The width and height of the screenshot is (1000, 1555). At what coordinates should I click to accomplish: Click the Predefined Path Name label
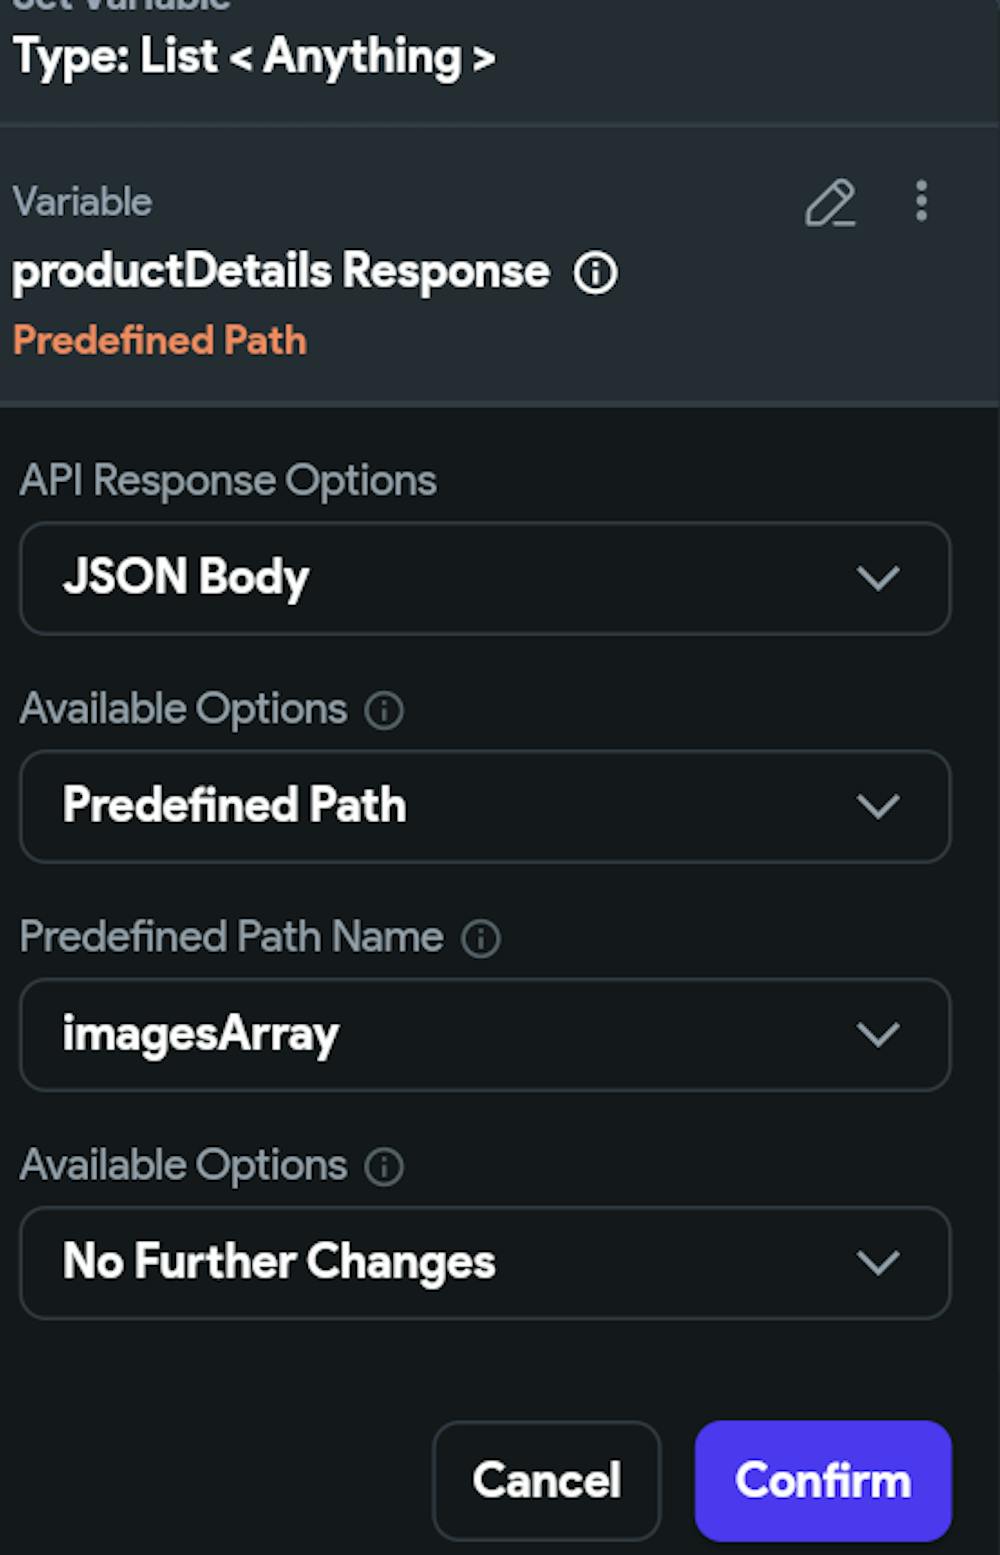(231, 938)
